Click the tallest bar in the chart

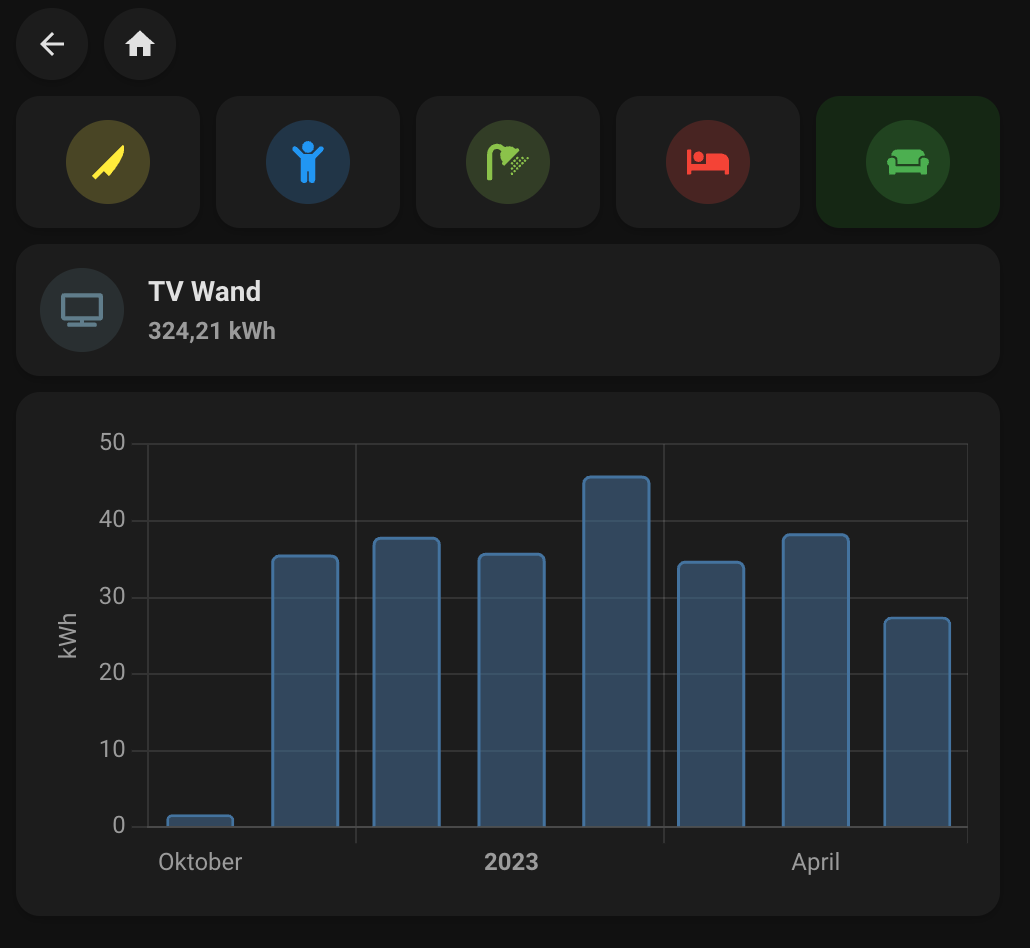[x=616, y=652]
